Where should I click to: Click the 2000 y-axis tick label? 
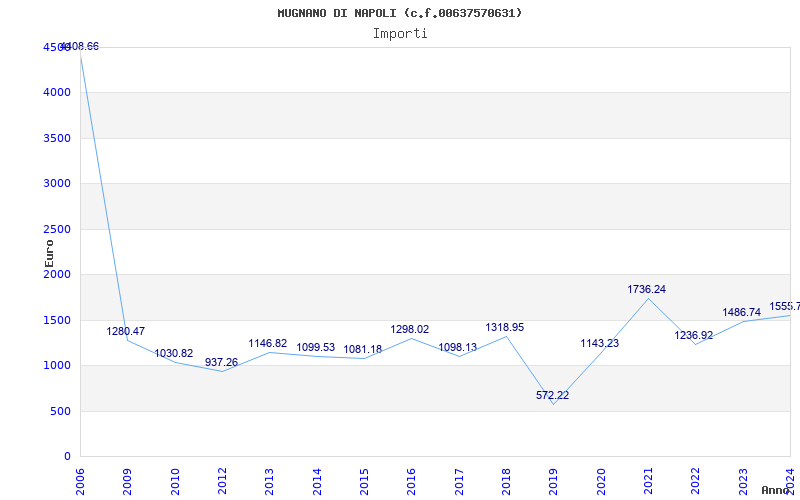(x=57, y=274)
